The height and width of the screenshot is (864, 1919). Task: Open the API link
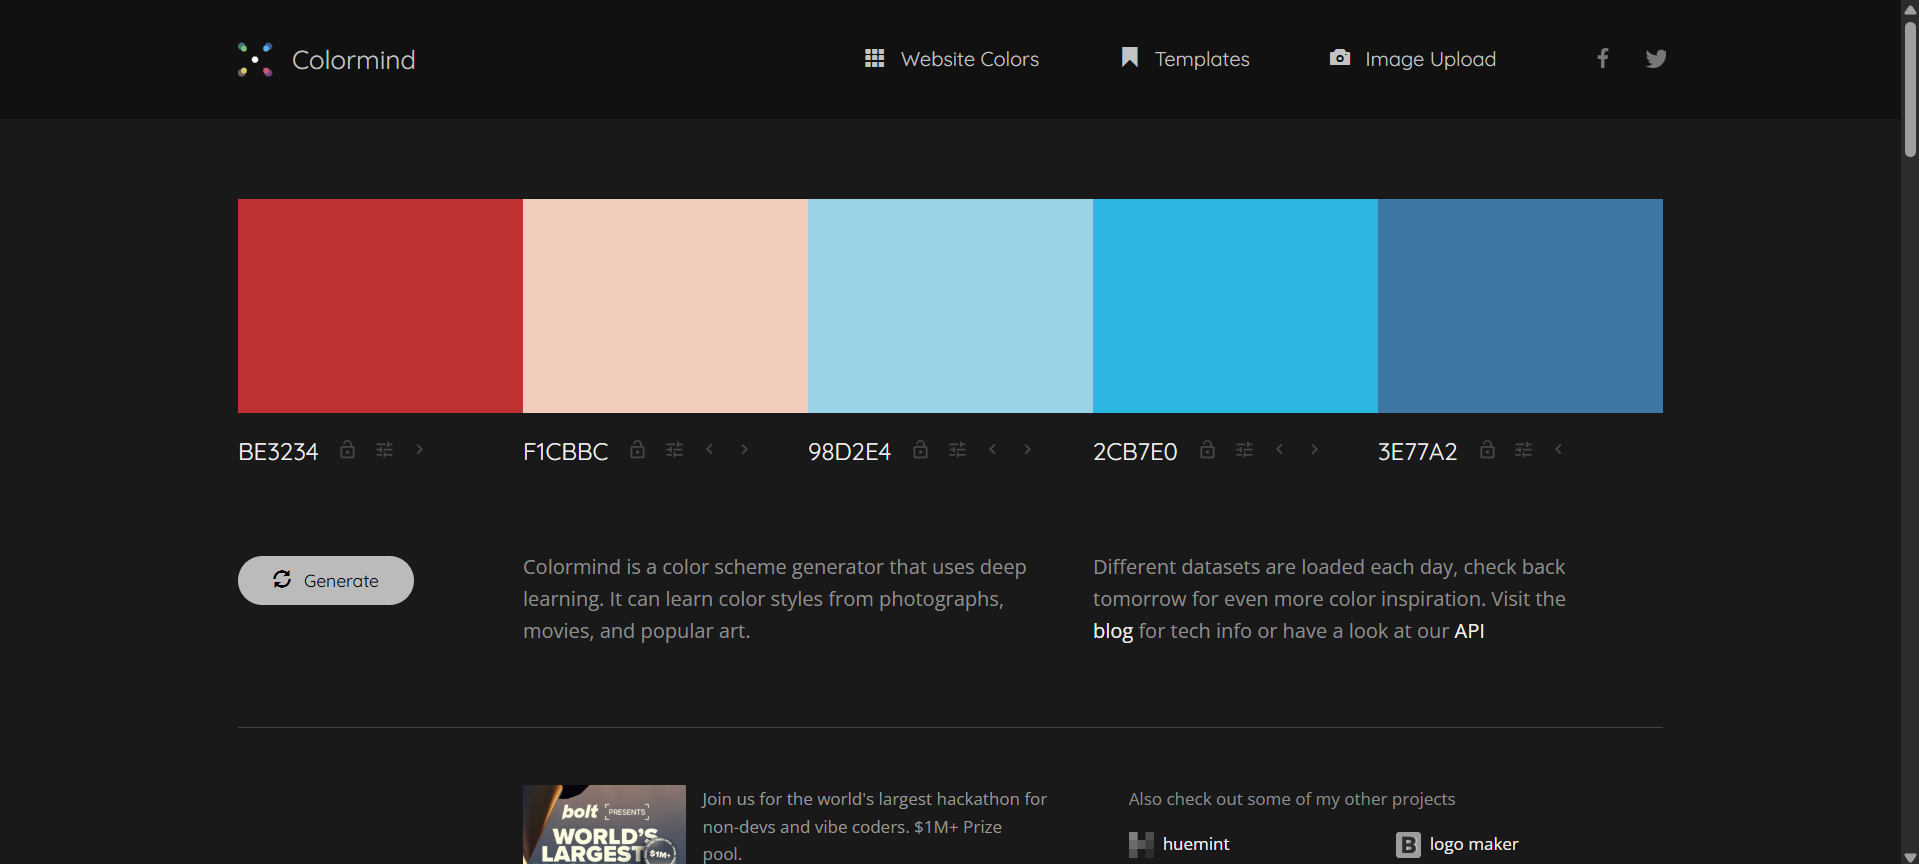(x=1469, y=631)
